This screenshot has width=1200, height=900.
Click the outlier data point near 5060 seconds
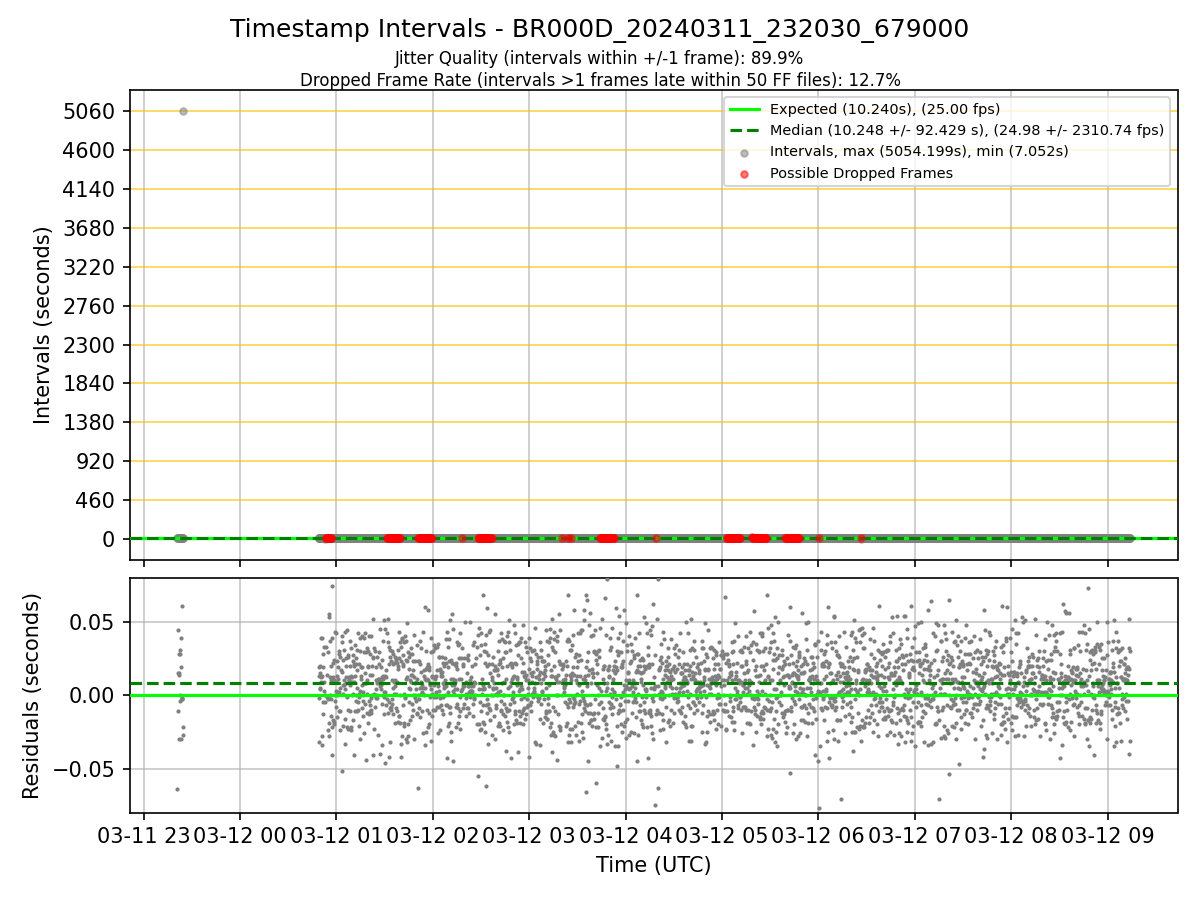tap(183, 111)
